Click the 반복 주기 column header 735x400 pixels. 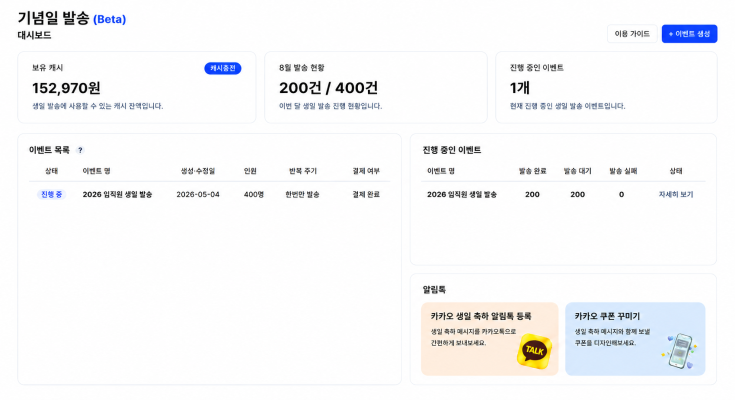coord(303,171)
